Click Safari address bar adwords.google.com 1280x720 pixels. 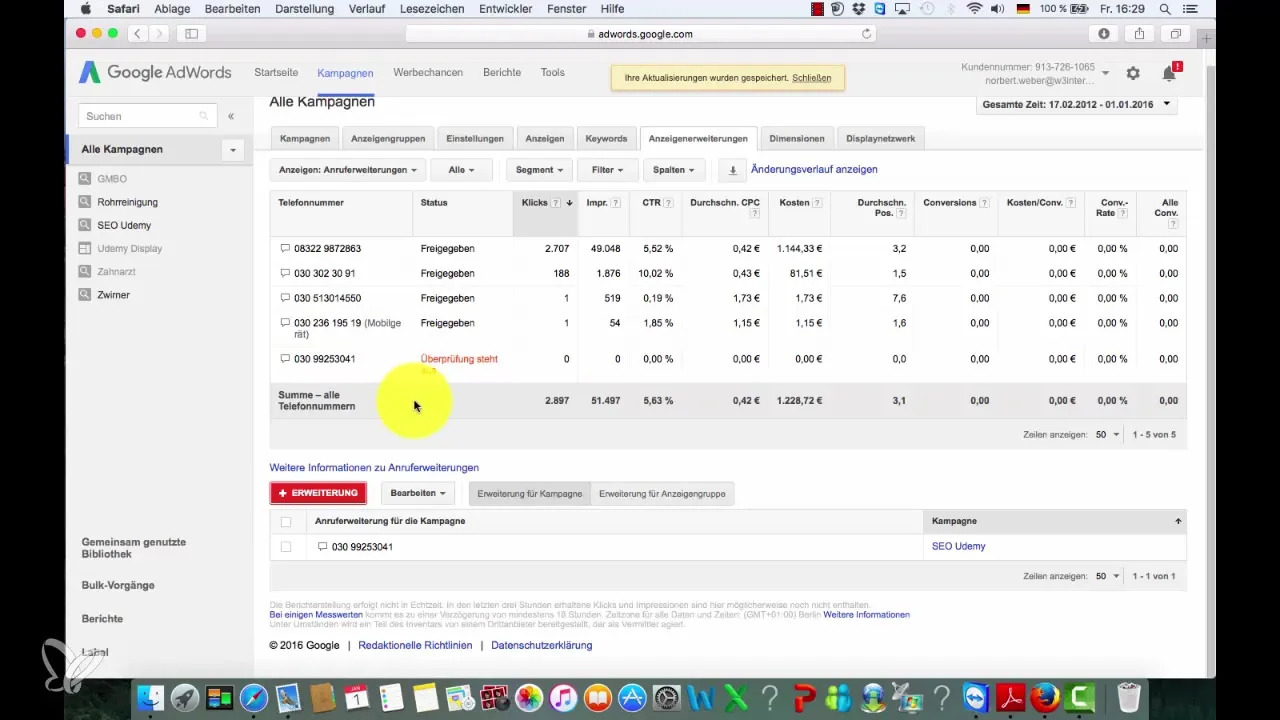641,33
